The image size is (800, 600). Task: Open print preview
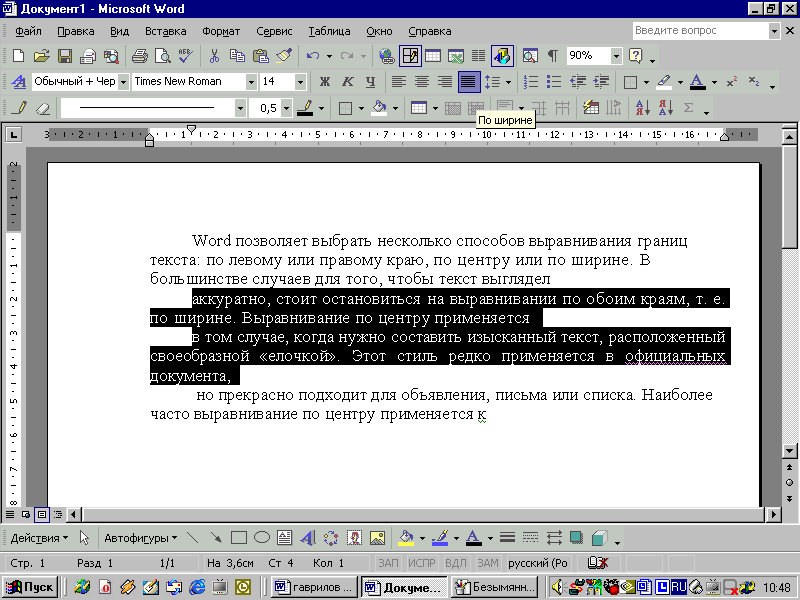tap(162, 56)
